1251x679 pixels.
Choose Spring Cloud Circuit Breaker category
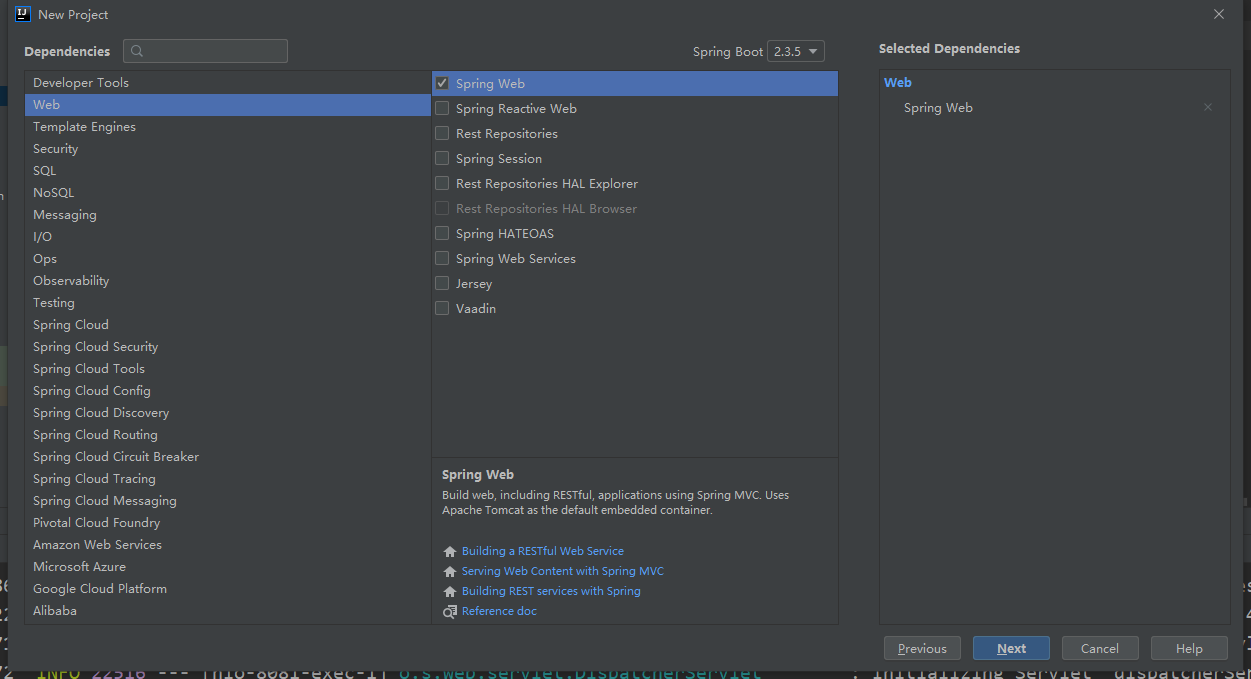click(228, 457)
